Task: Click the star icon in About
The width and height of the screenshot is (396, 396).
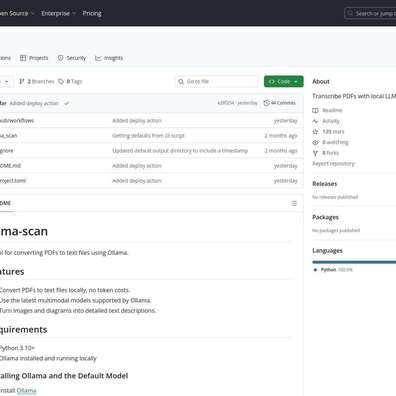Action: [315, 132]
